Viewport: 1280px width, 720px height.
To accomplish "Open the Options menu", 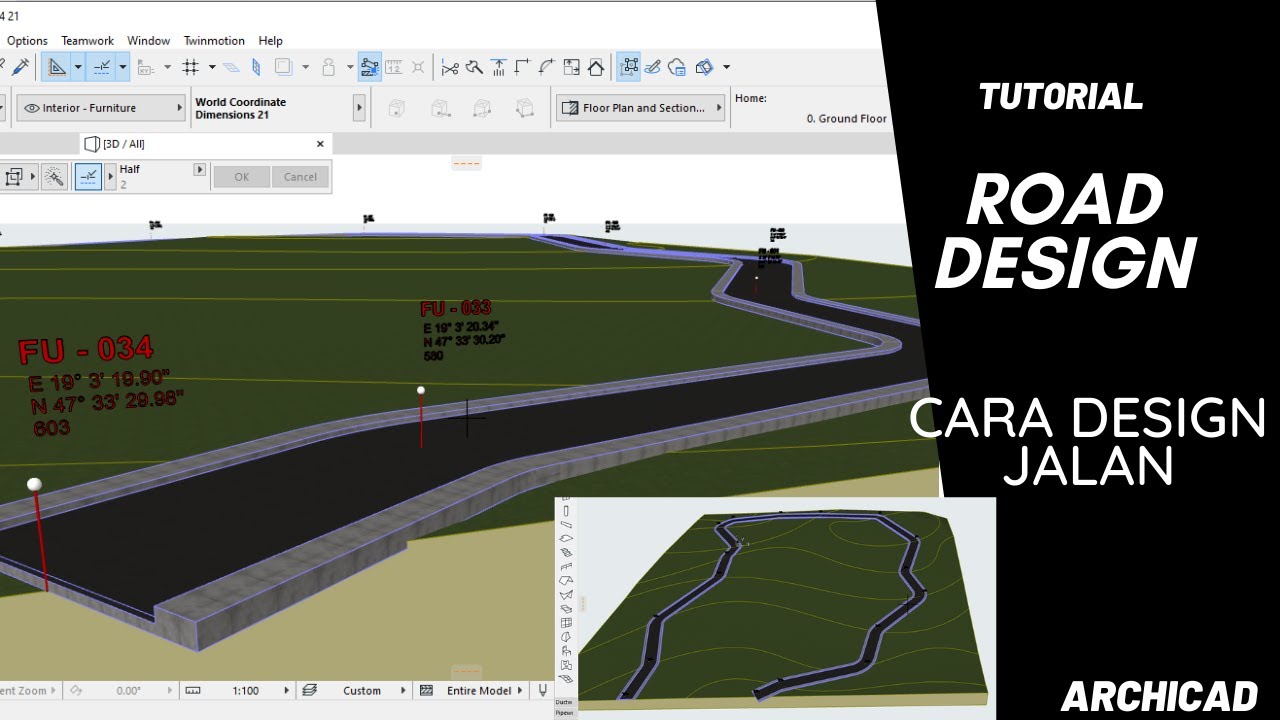I will [x=27, y=41].
